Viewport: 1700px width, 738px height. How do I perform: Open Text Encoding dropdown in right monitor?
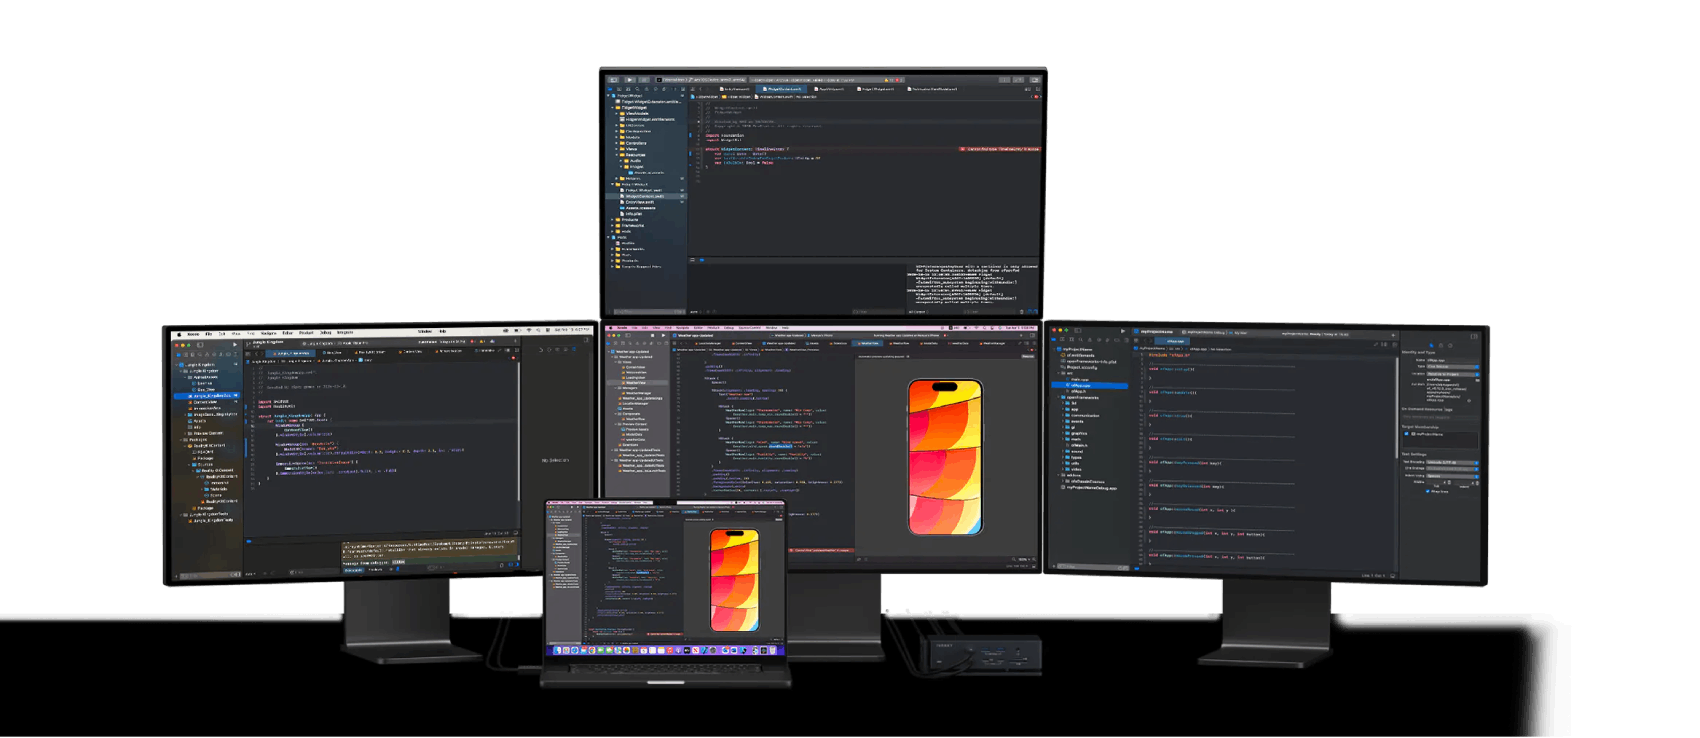(x=1452, y=463)
